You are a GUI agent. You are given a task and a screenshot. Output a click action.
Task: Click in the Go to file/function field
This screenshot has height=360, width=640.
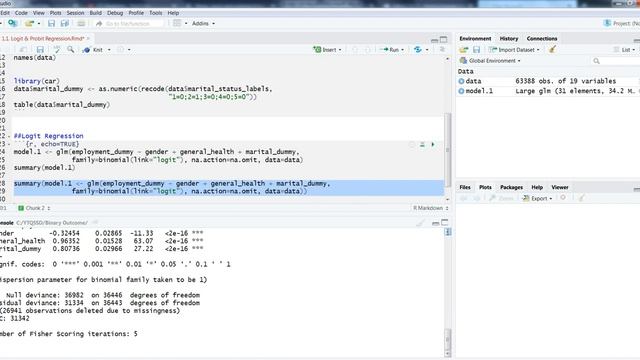(x=129, y=23)
